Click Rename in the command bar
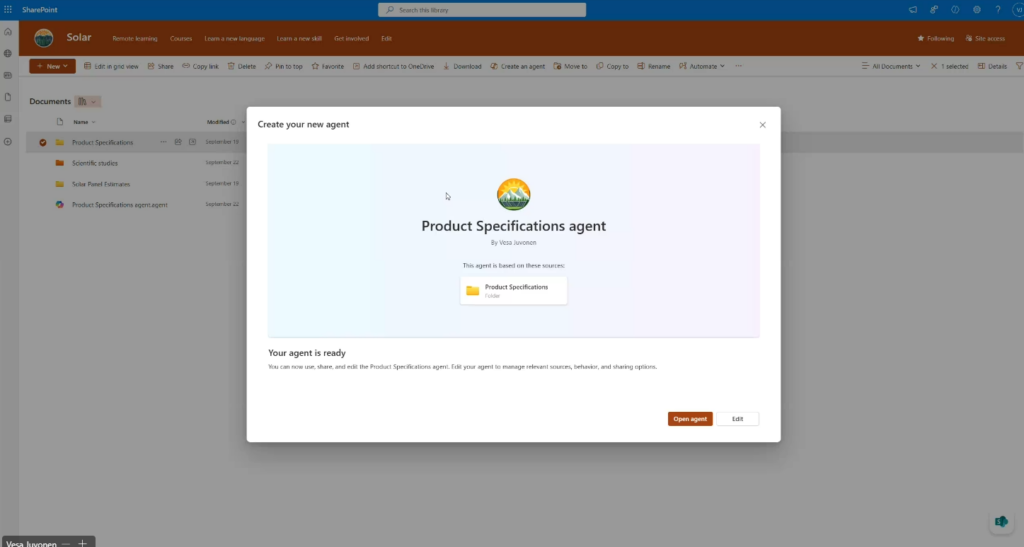The height and width of the screenshot is (547, 1024). (x=654, y=66)
